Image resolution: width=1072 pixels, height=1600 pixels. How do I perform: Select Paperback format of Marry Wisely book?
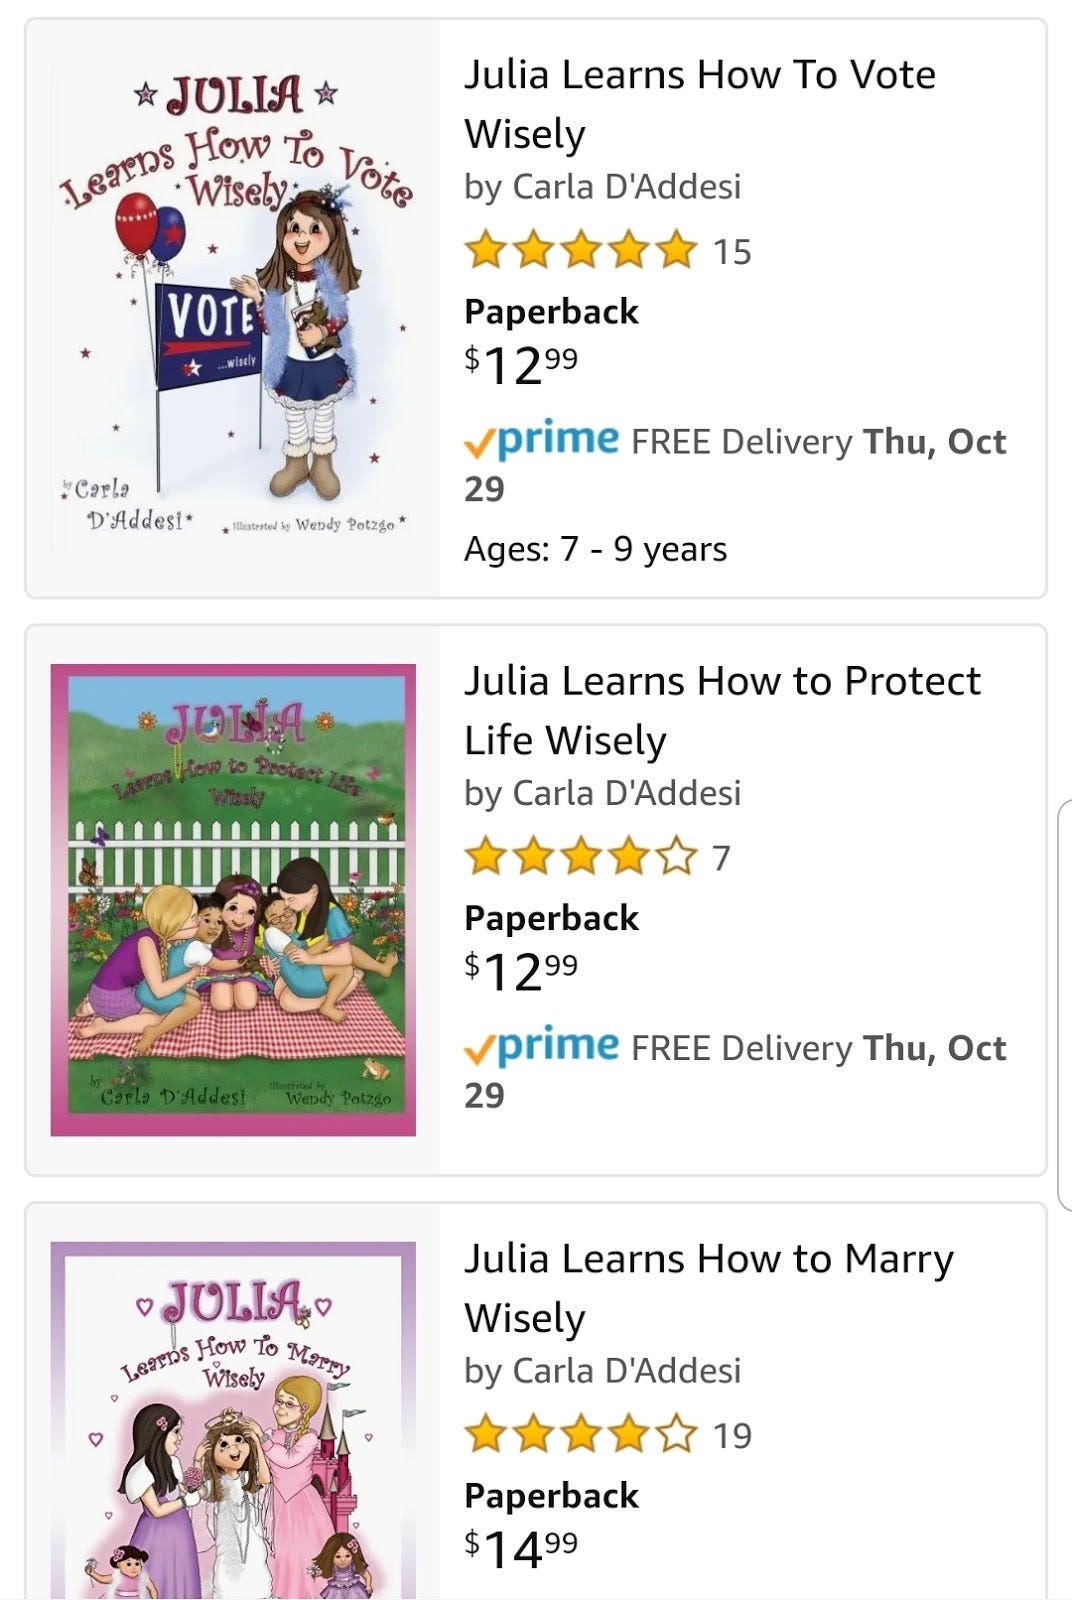tap(551, 1496)
